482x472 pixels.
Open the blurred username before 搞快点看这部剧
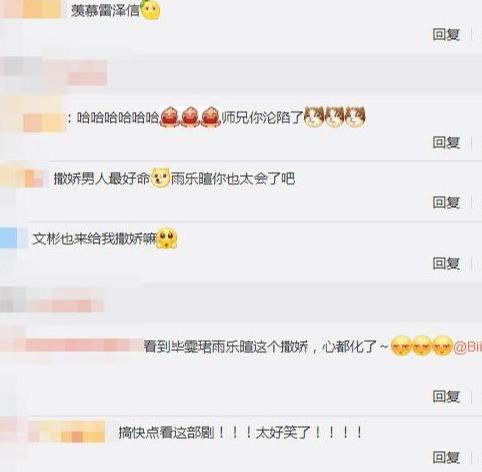coord(66,432)
